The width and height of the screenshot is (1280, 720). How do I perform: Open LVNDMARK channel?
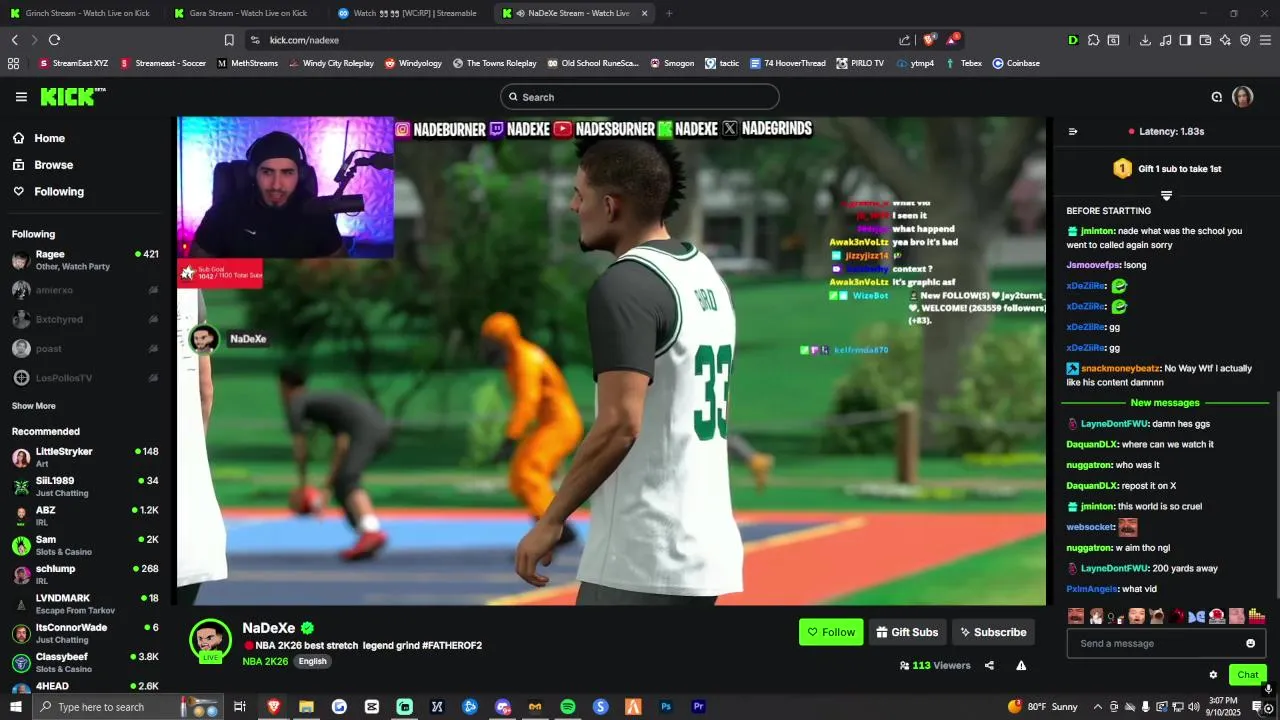tap(85, 604)
